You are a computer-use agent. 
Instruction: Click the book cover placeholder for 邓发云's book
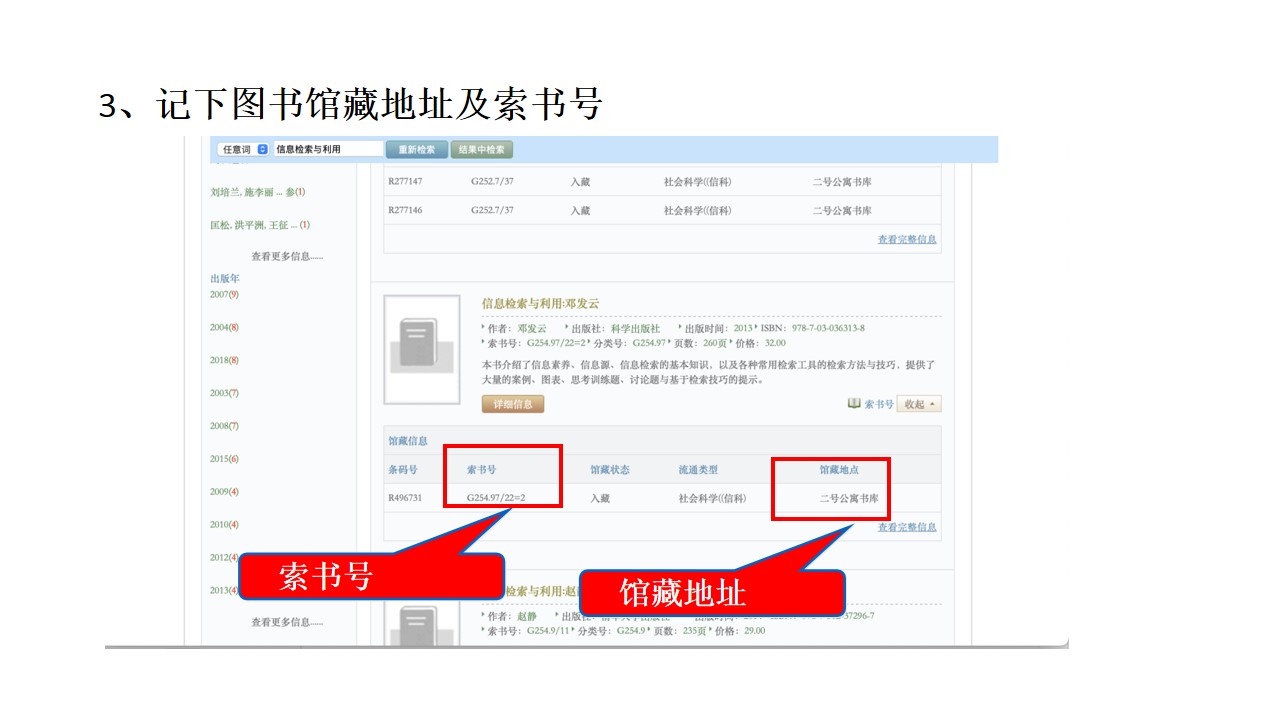pyautogui.click(x=422, y=349)
